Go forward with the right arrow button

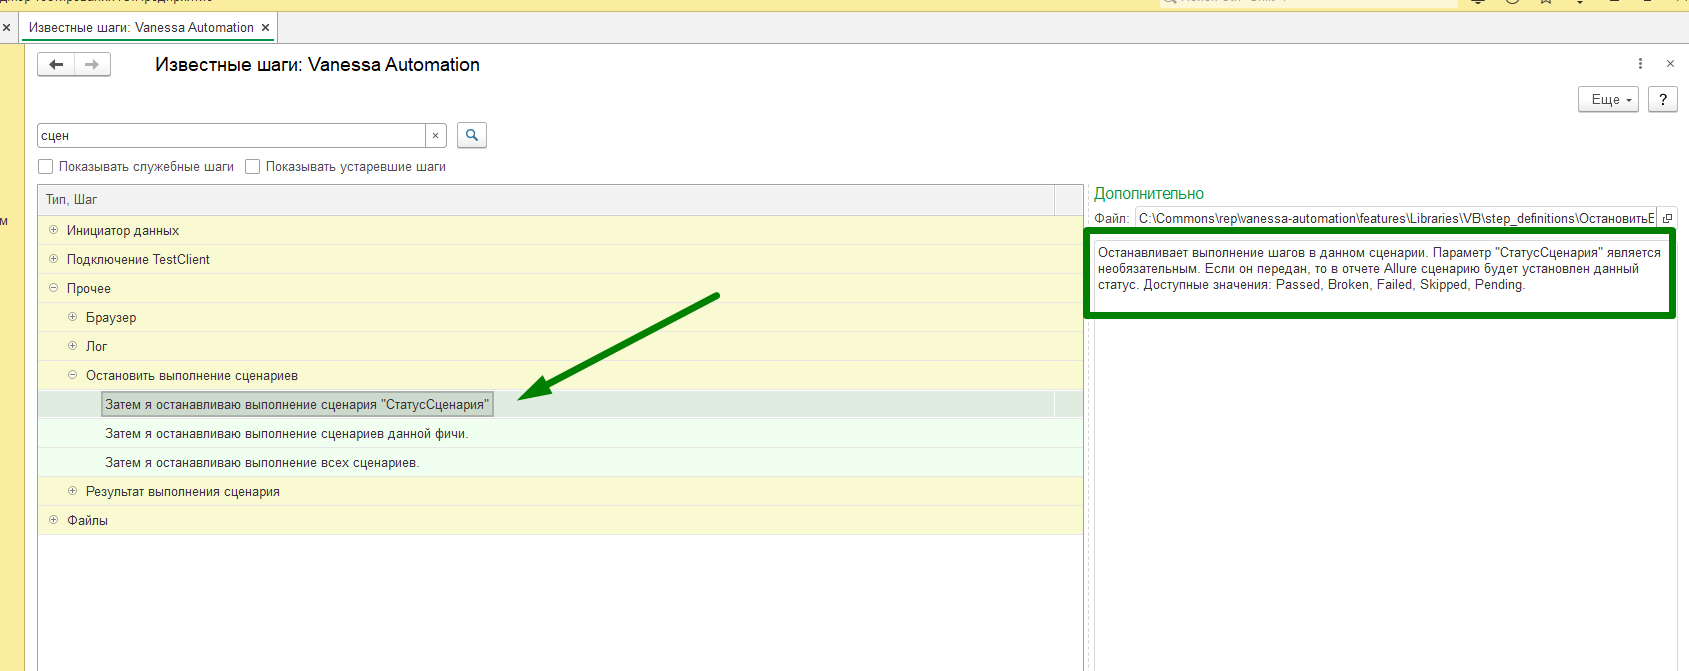[x=92, y=65]
